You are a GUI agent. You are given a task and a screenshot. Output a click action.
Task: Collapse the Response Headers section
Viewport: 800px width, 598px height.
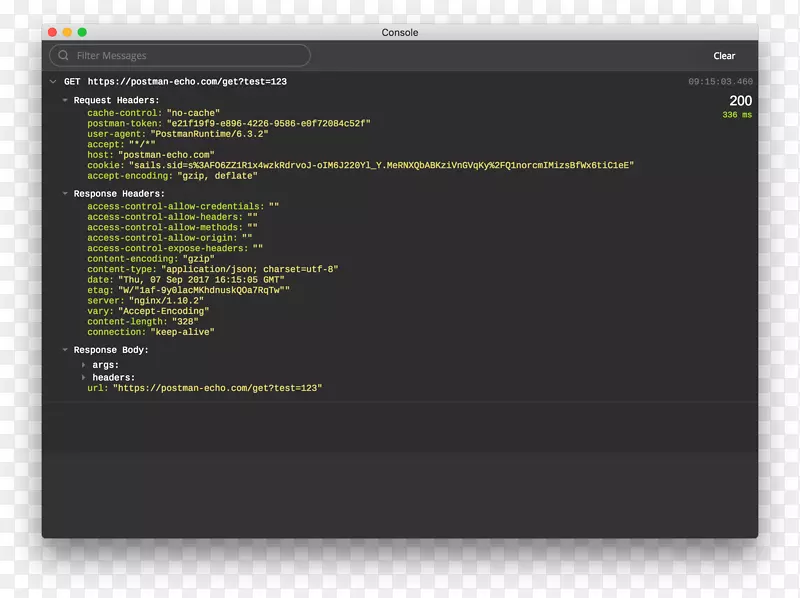coord(66,193)
